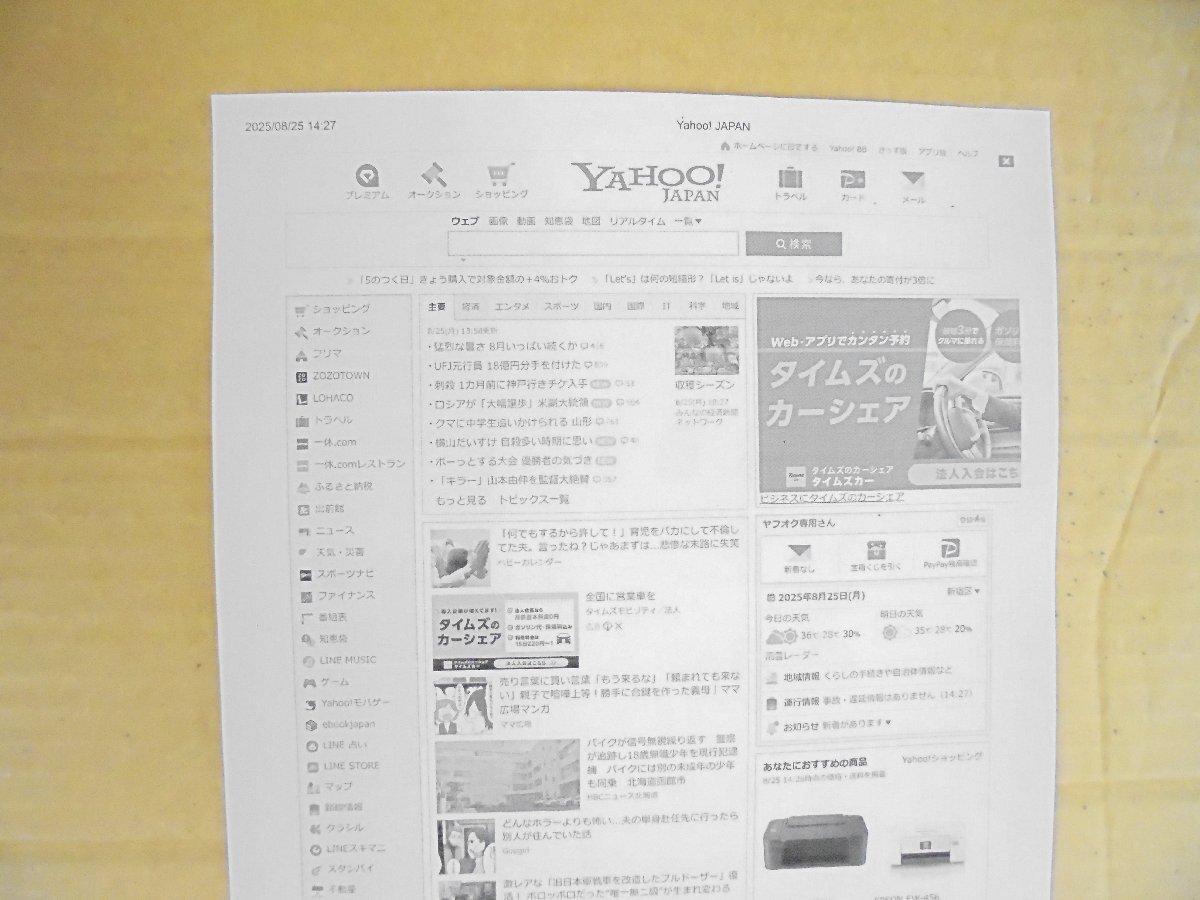
Task: Click the 出前館 icon in the sidebar
Action: tap(304, 509)
